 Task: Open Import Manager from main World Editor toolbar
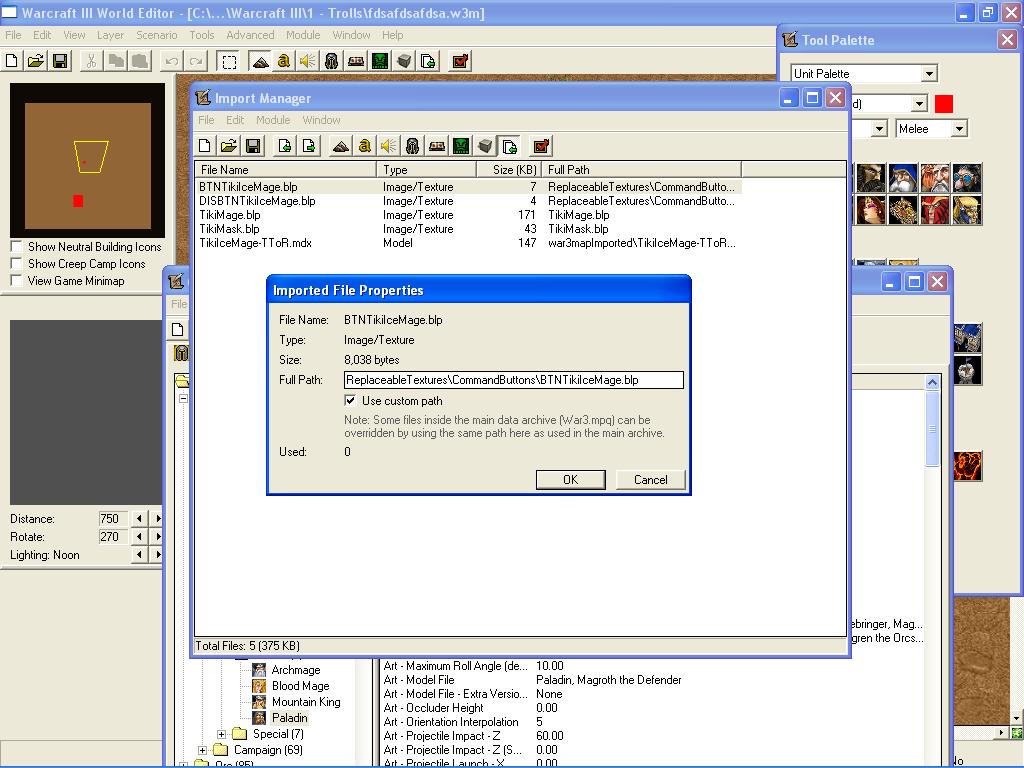[428, 61]
